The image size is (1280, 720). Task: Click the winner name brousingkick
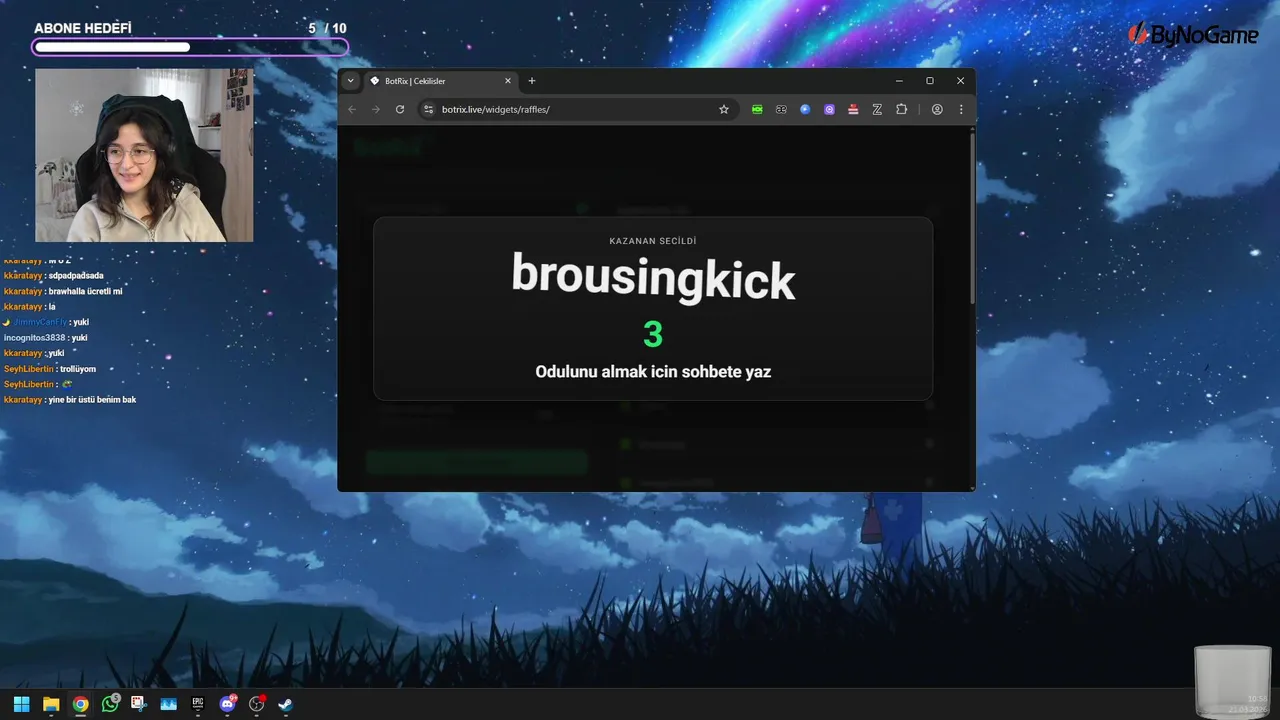point(653,277)
